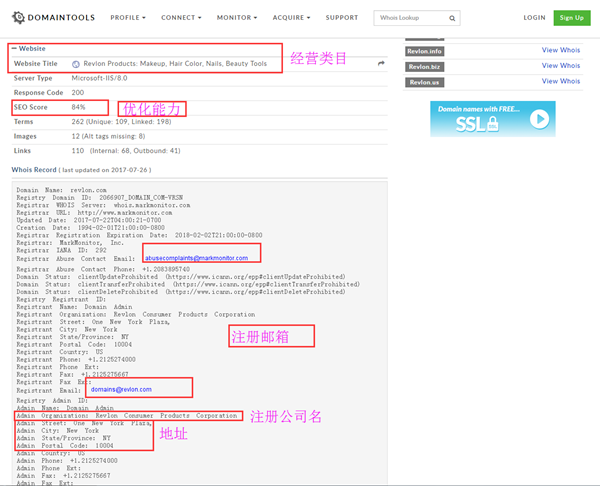Open the PROFILE dropdown menu
The height and width of the screenshot is (486, 600).
coord(128,18)
